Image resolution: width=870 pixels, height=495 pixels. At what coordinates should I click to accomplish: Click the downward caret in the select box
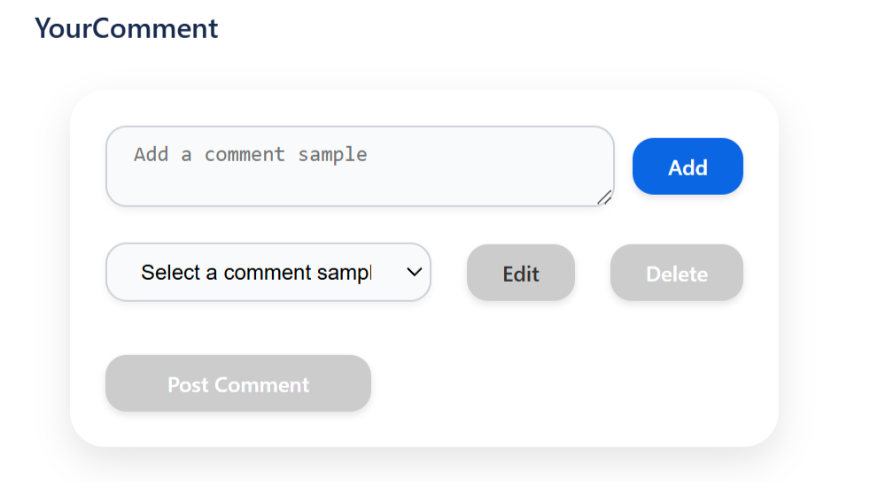pos(414,273)
